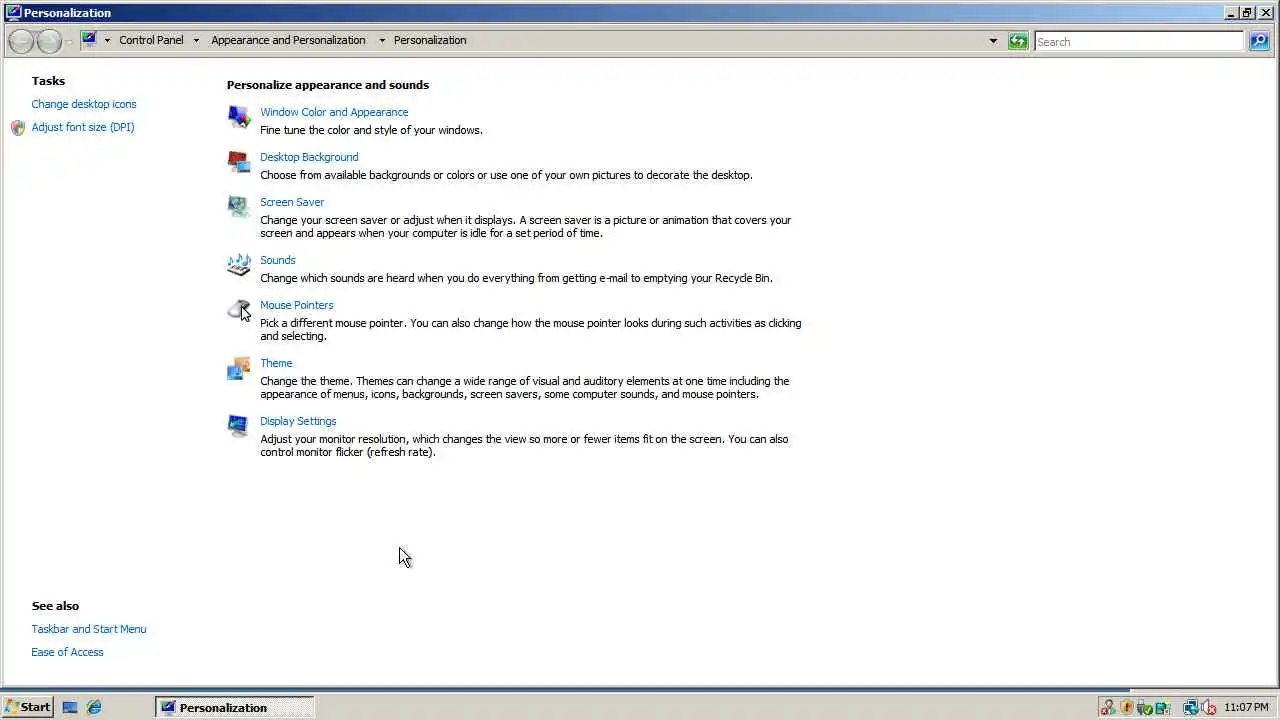Screen dimensions: 1280x720
Task: Open the Sounds link
Action: (x=278, y=260)
